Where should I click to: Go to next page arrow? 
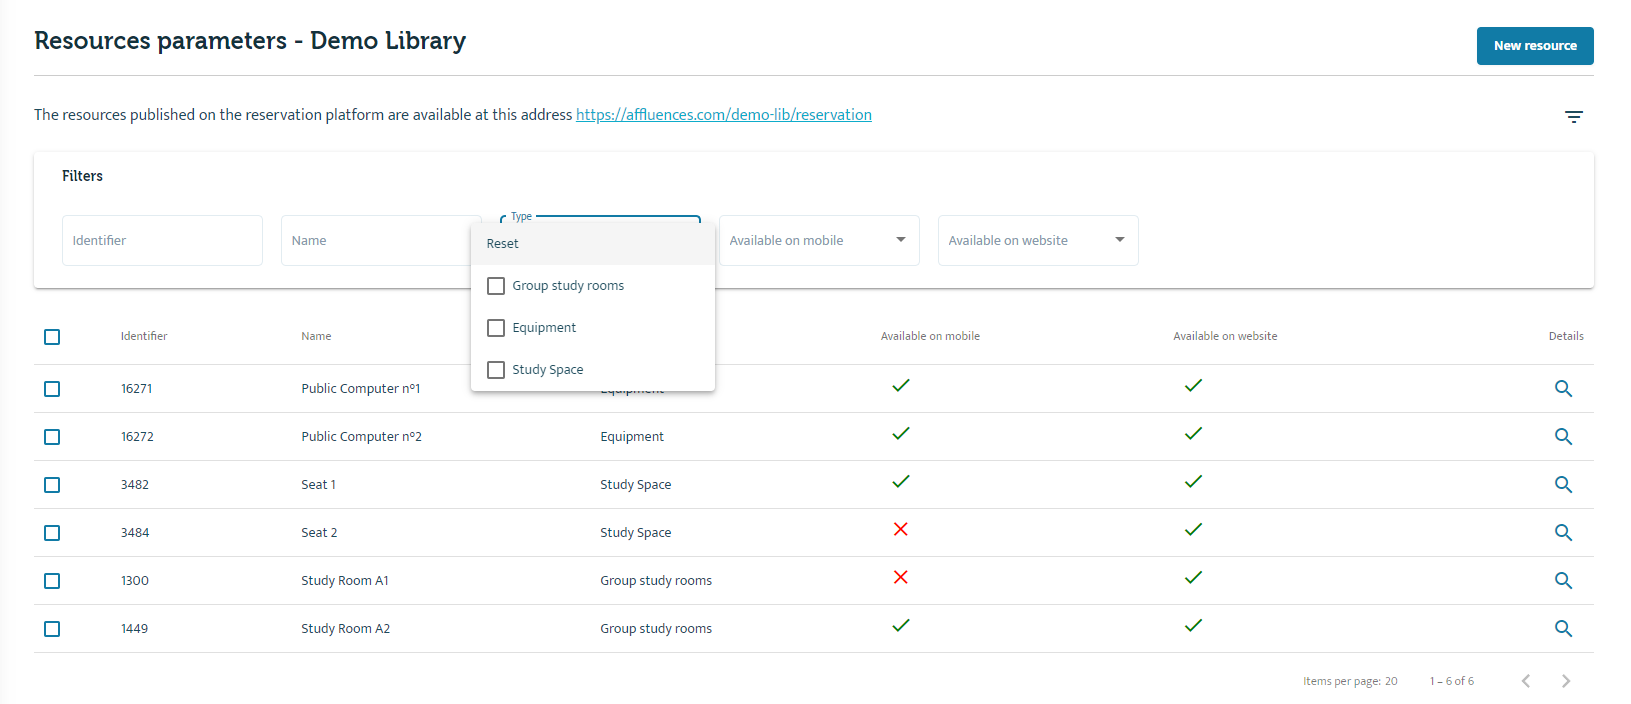pos(1566,681)
